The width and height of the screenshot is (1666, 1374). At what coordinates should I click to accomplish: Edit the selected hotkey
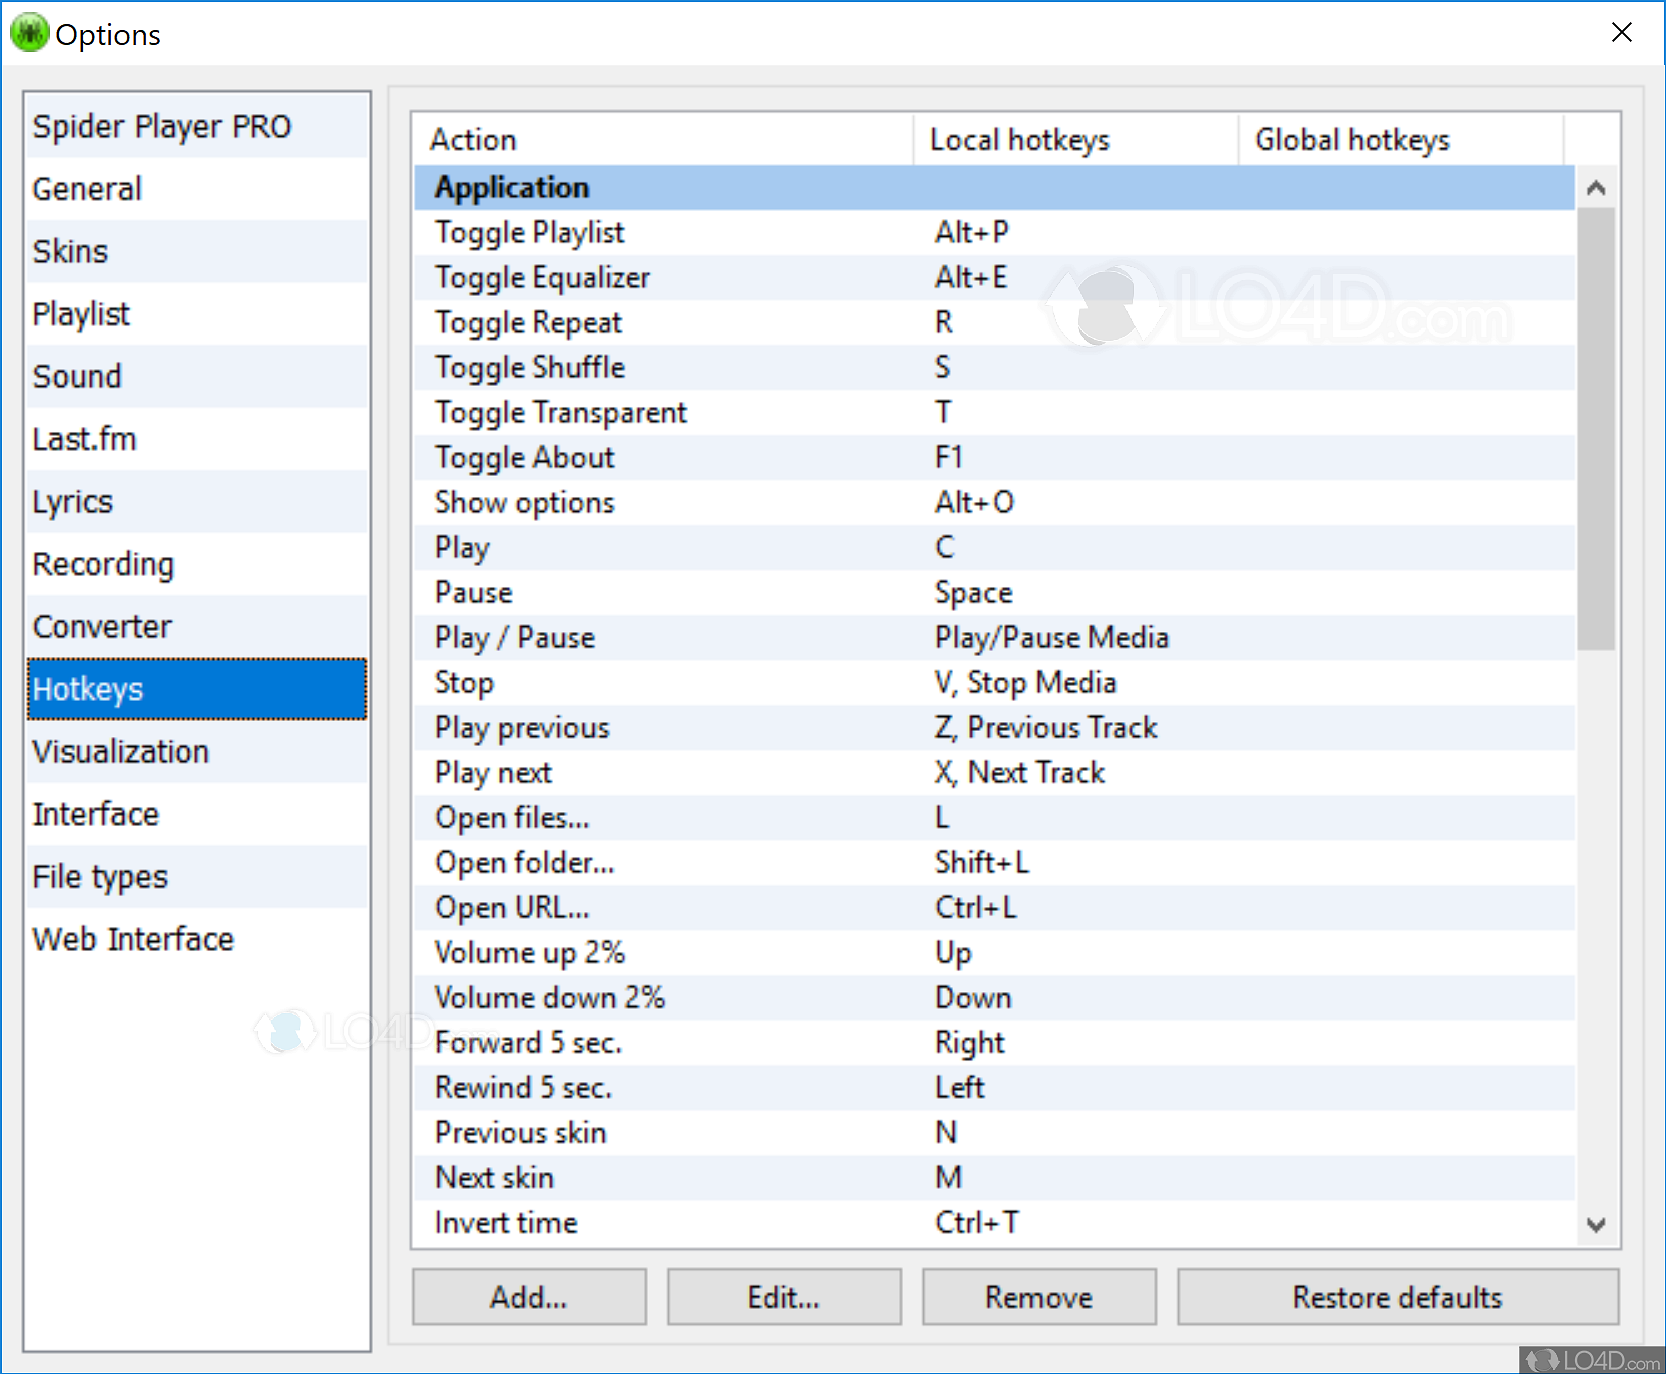(783, 1296)
